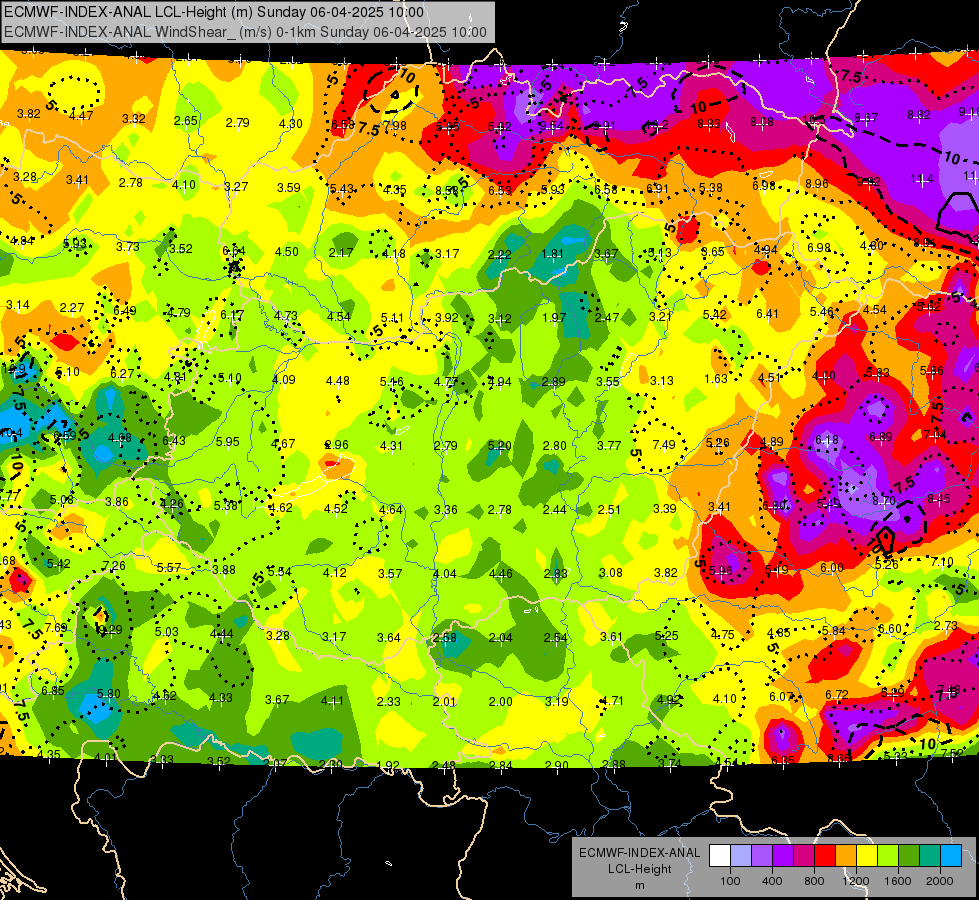The width and height of the screenshot is (979, 900).
Task: Click the wind shear value 5.80
Action: (109, 693)
